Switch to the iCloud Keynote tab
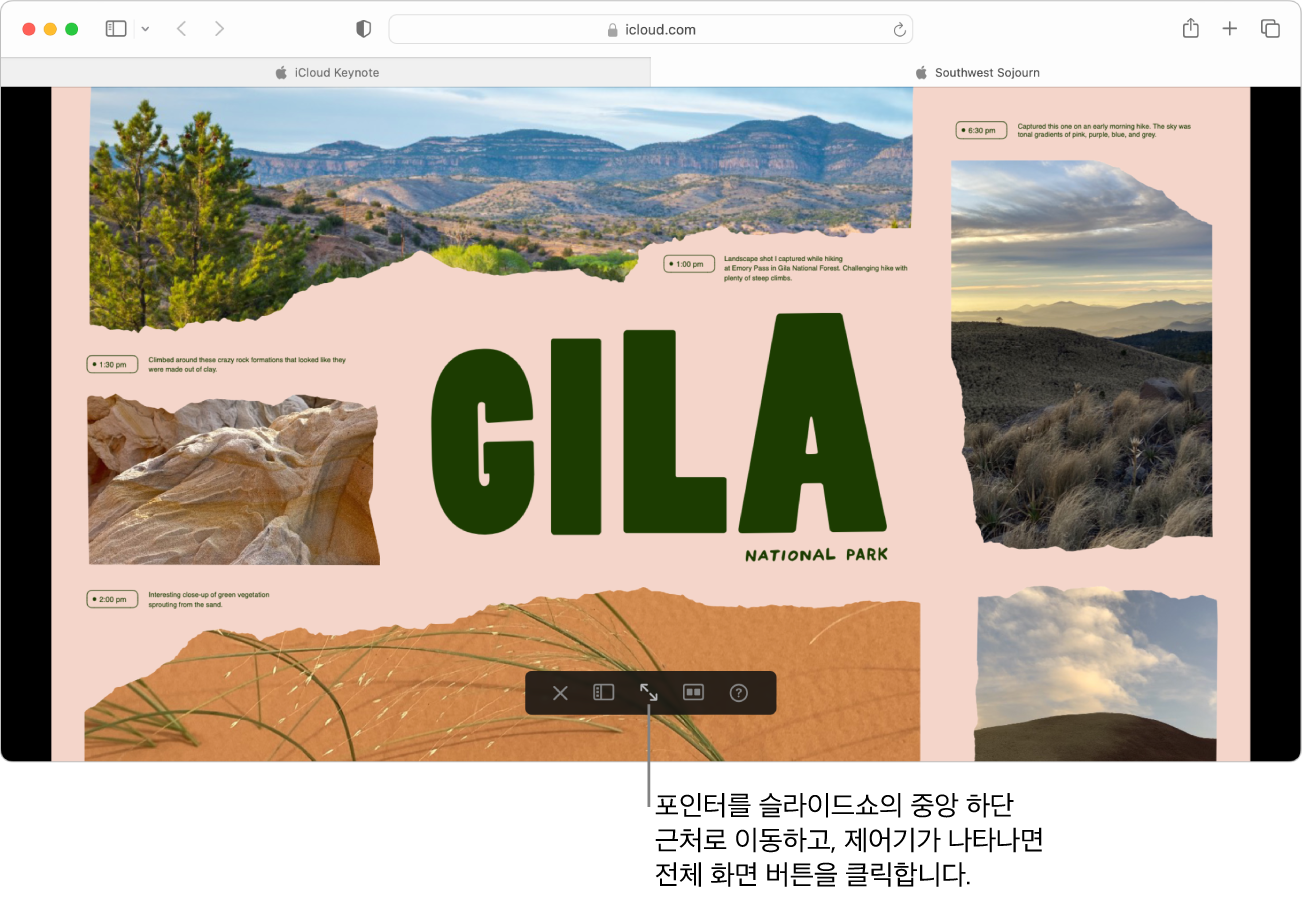Screen dimensions: 1303x899 pos(326,72)
